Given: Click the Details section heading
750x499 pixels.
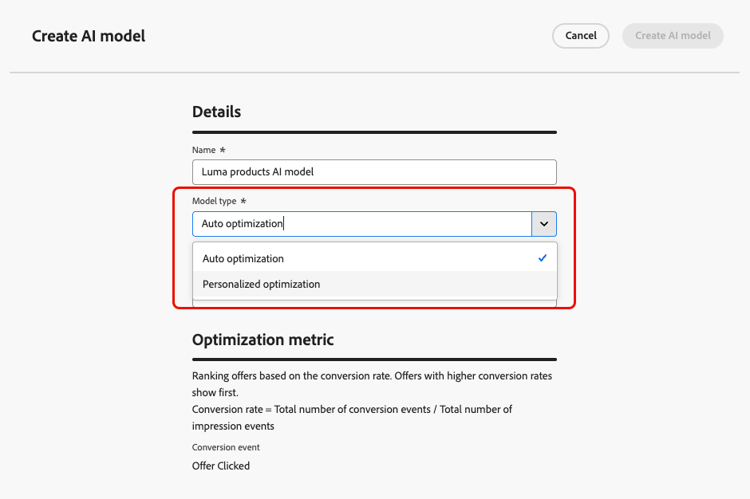Looking at the screenshot, I should click(217, 112).
